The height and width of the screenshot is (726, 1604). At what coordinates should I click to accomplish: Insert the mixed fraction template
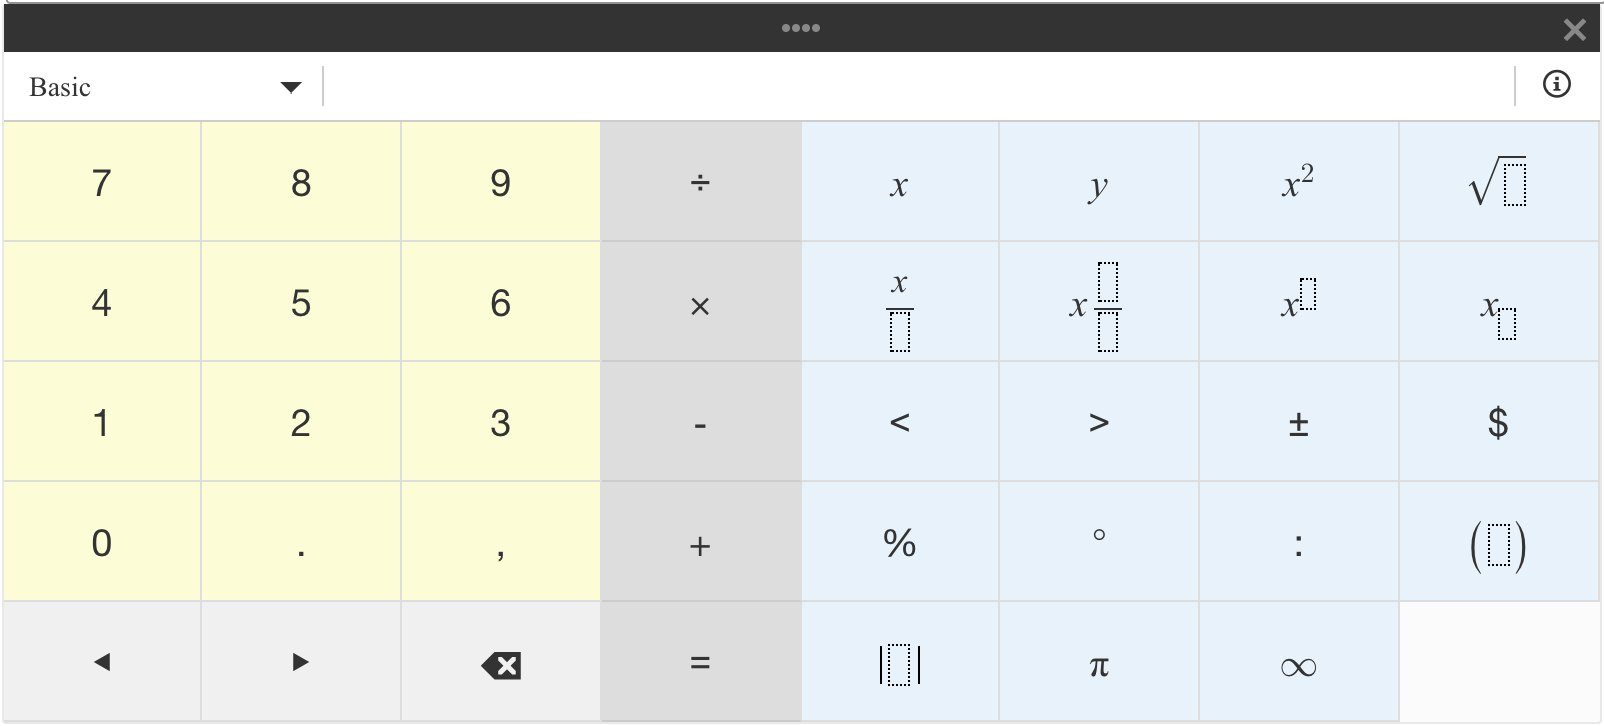[x=1098, y=302]
